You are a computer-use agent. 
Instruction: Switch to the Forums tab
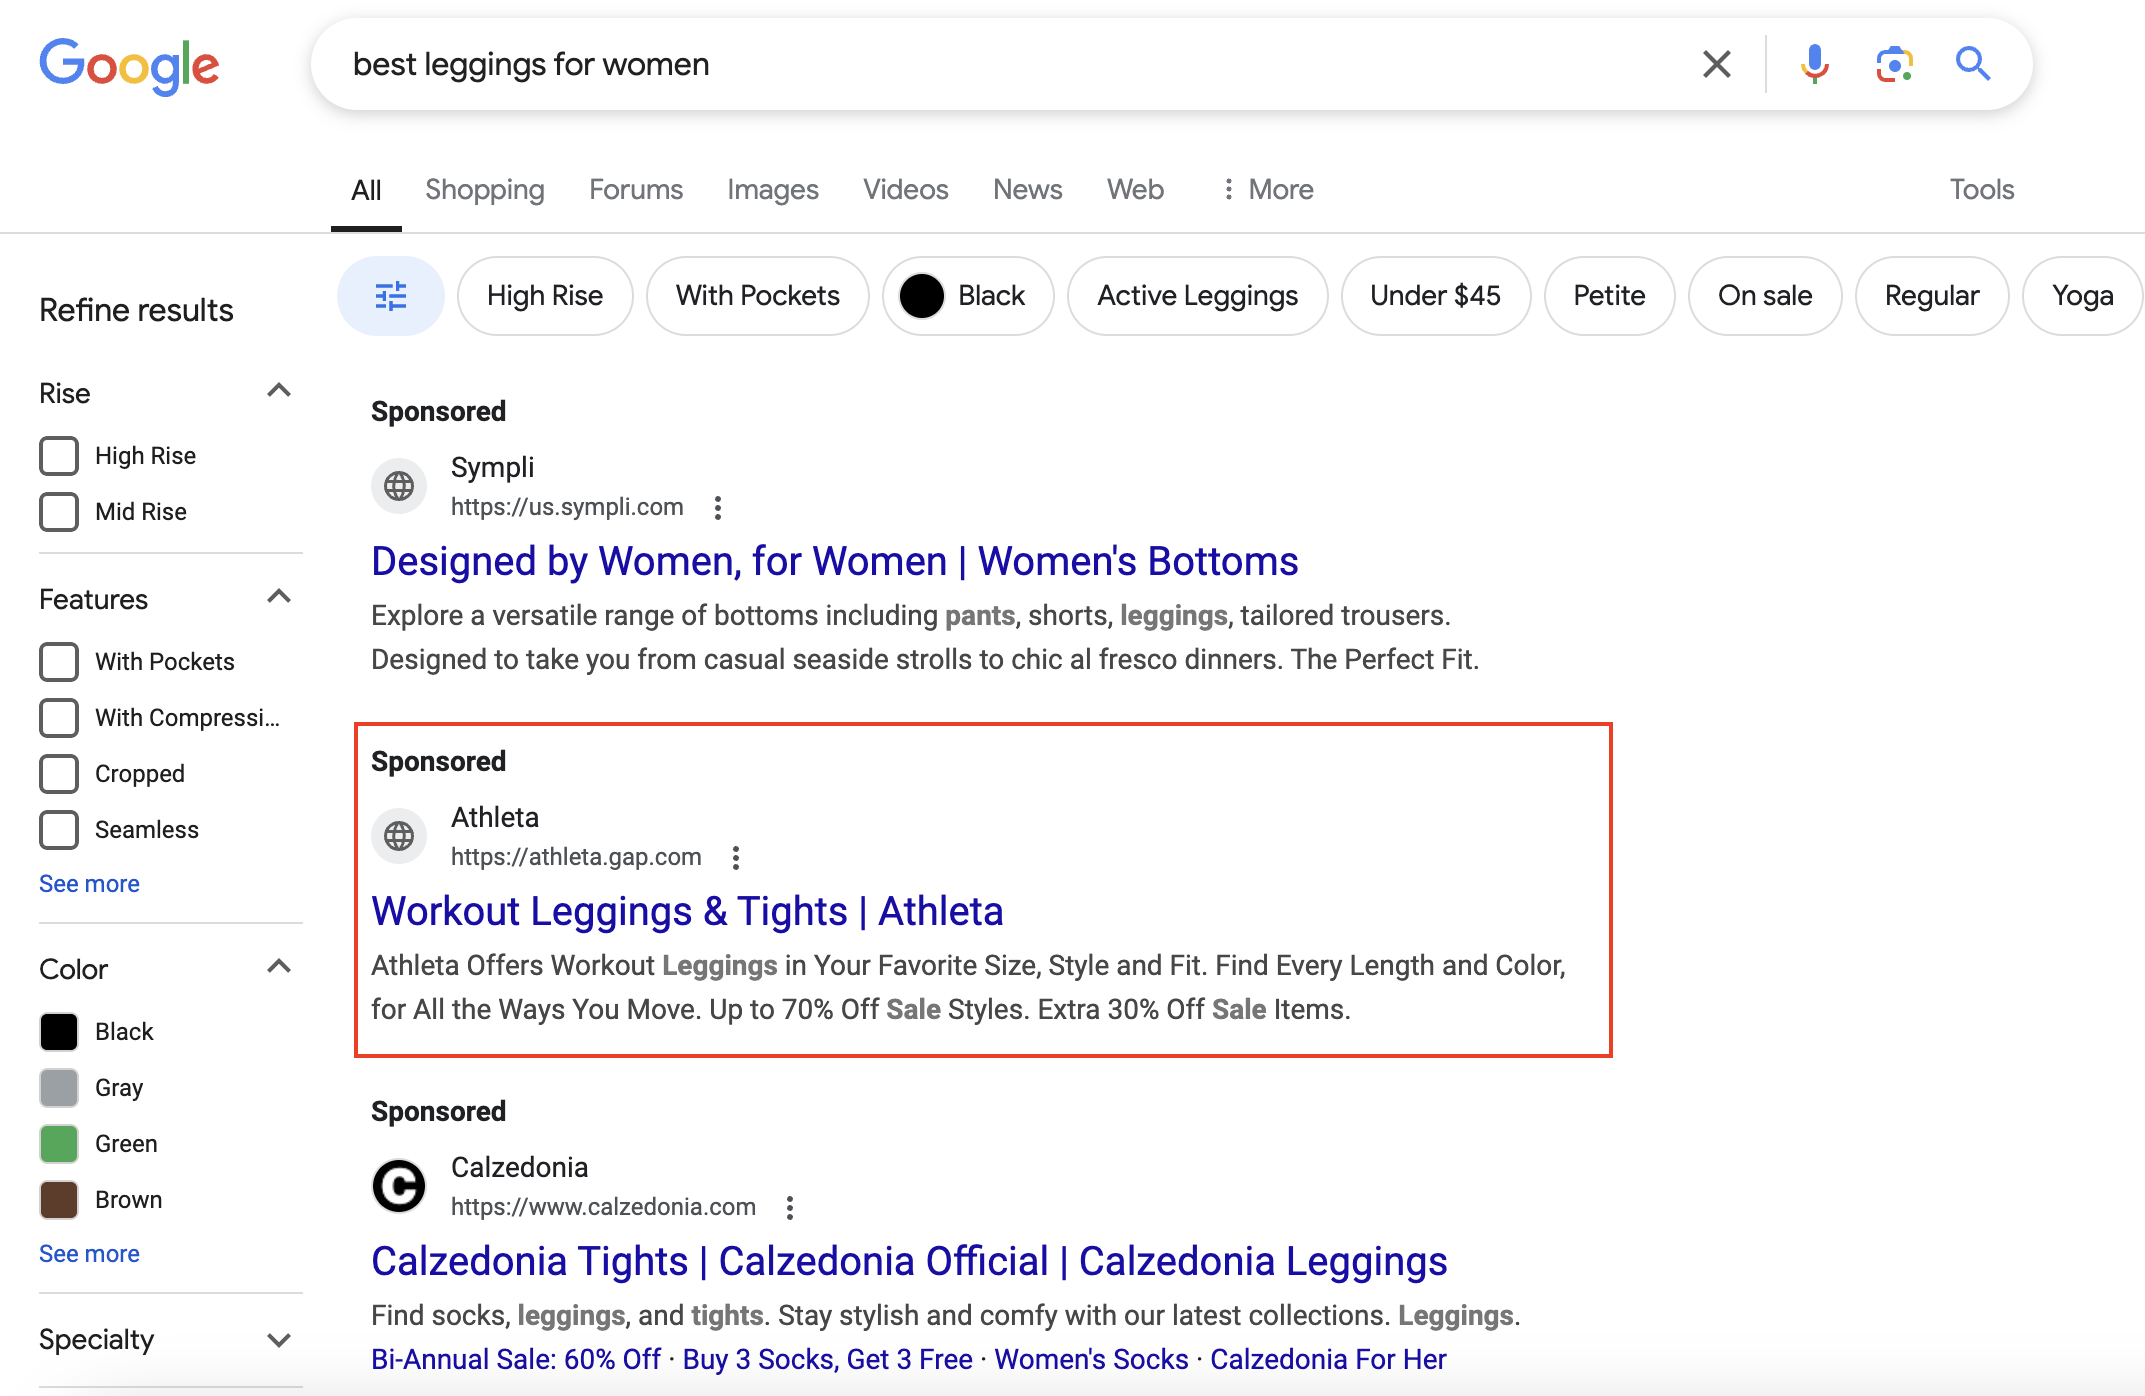[636, 189]
